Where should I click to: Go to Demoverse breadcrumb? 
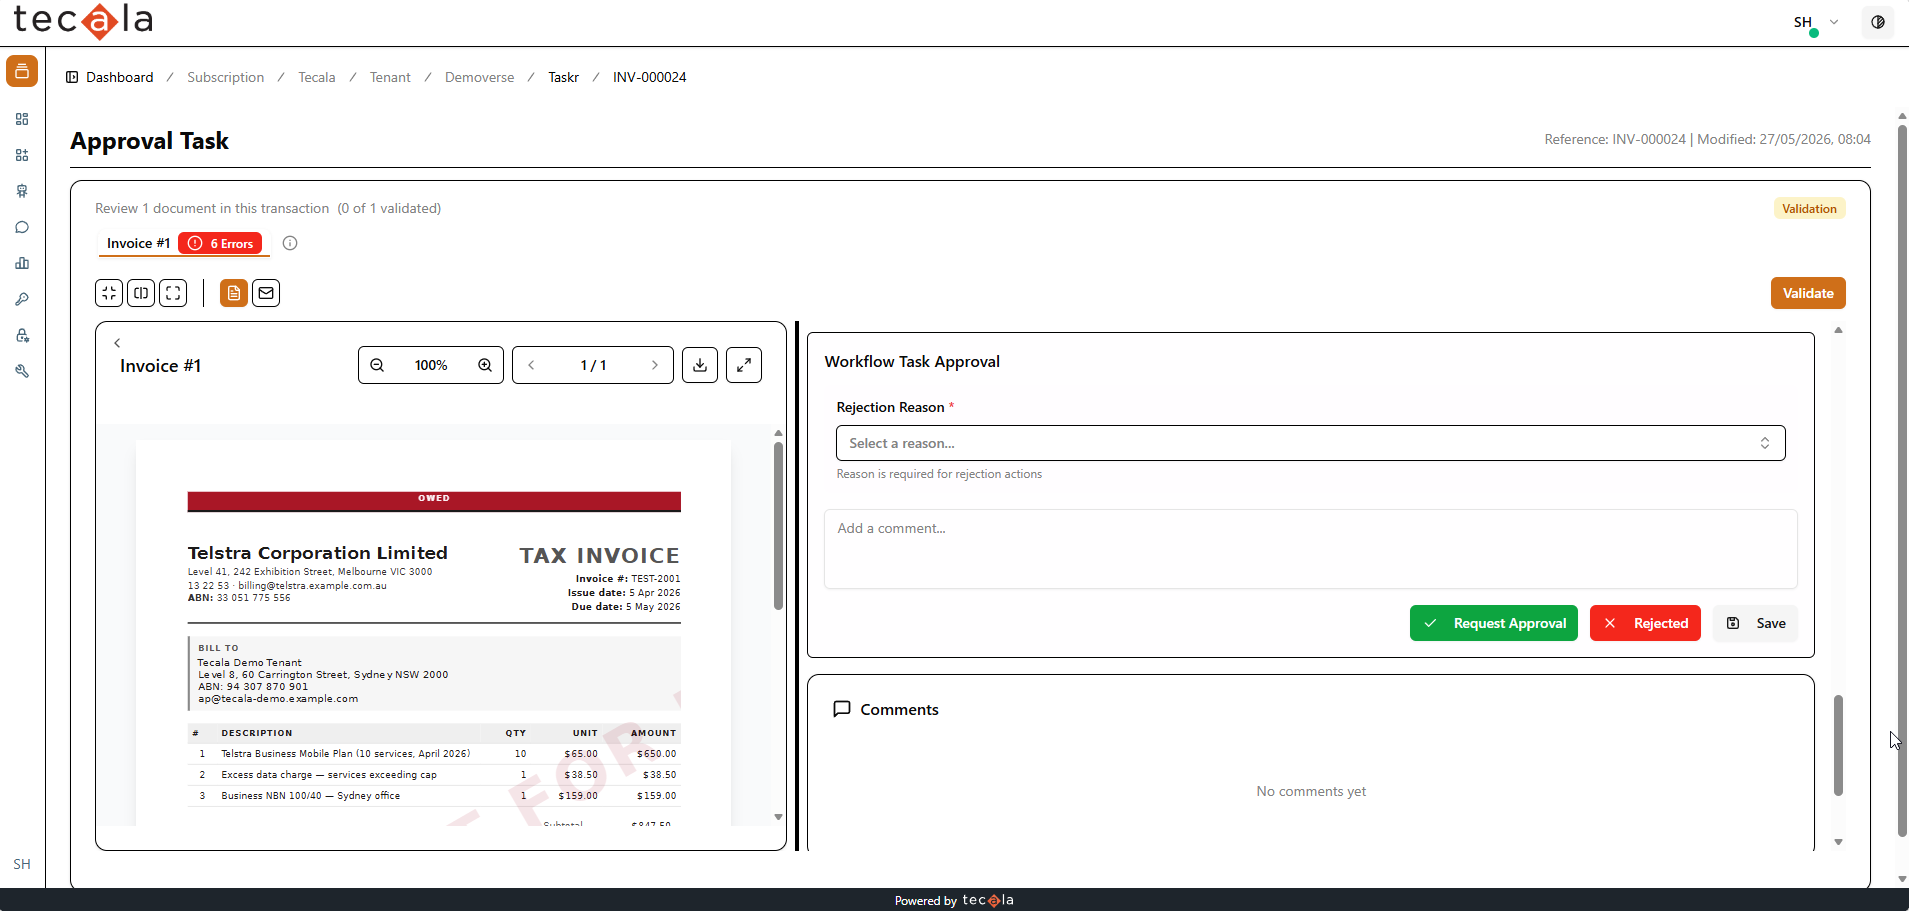480,77
